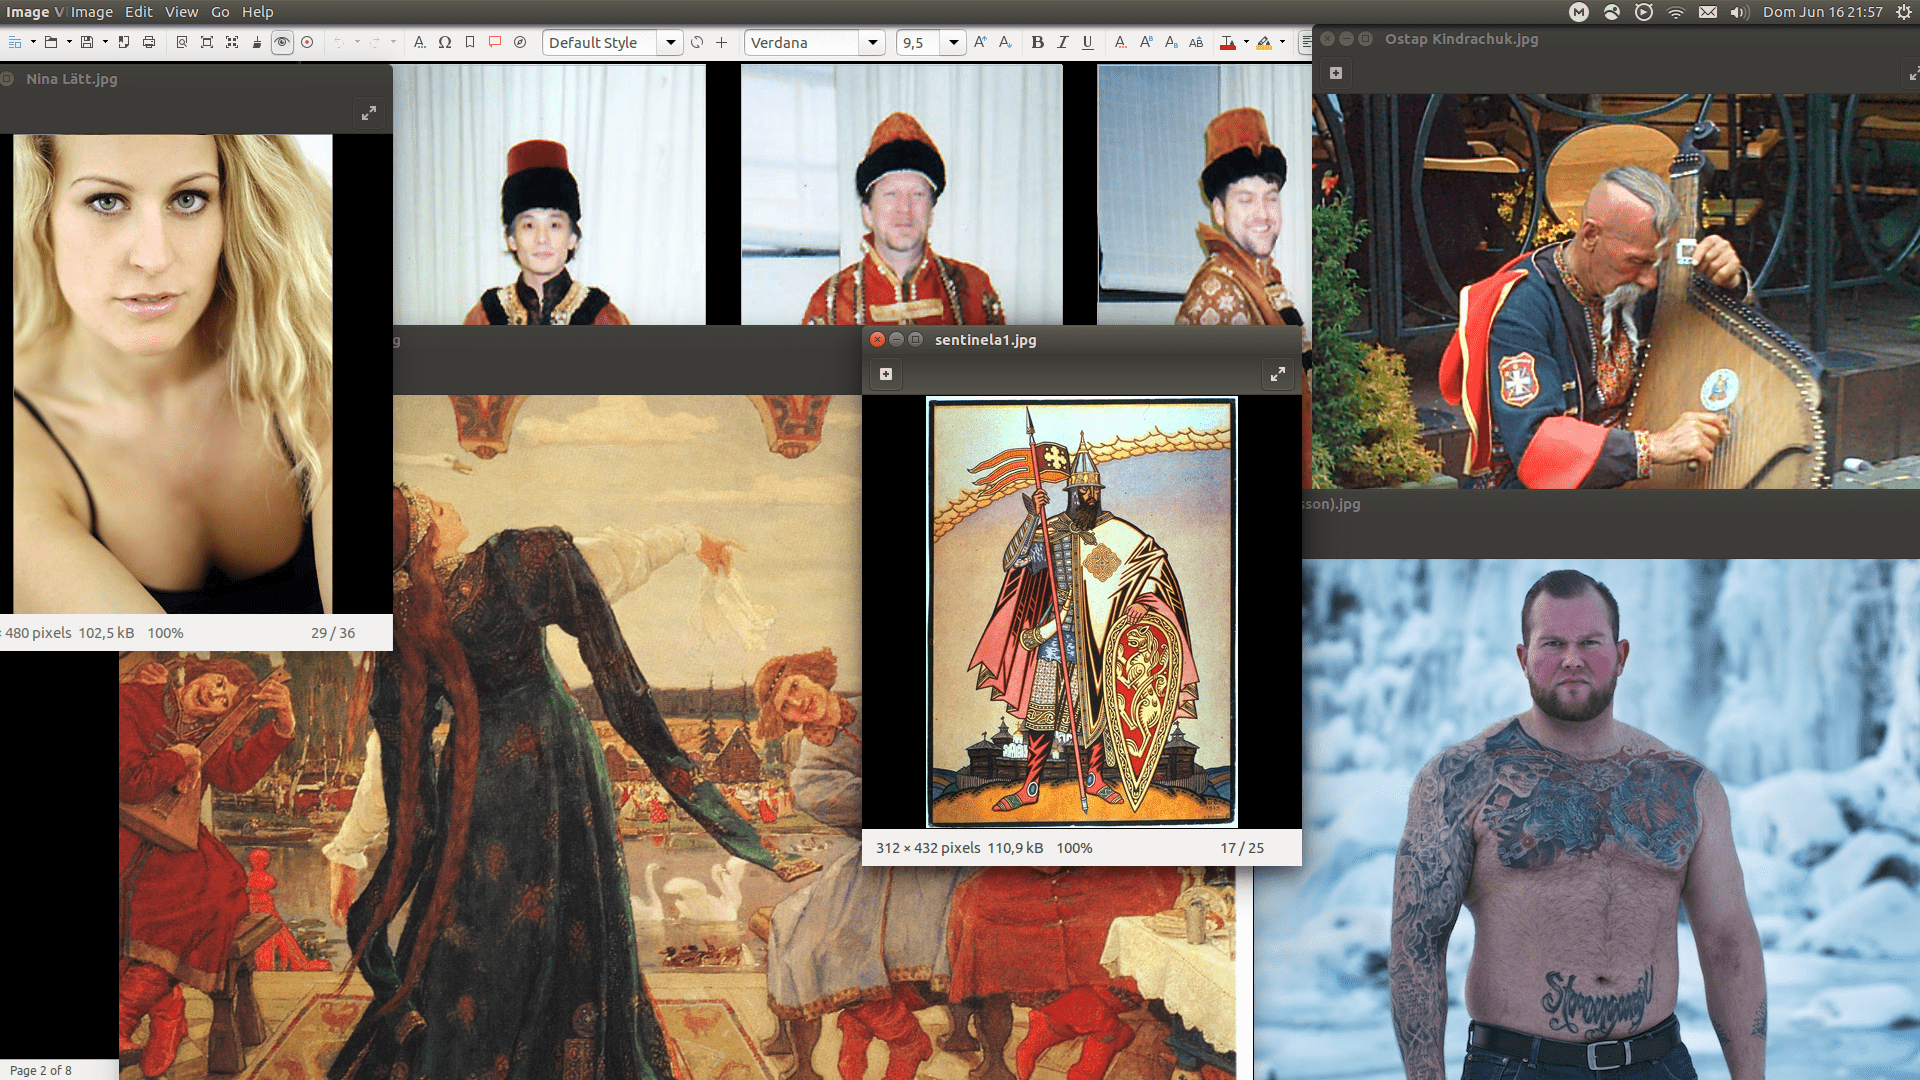Screen dimensions: 1920x1080
Task: Open the Image menu
Action: 92,12
